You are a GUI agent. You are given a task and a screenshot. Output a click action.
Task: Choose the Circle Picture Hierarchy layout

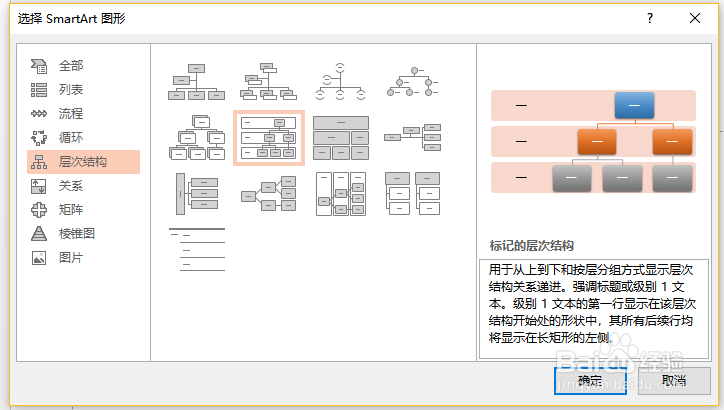click(x=412, y=82)
